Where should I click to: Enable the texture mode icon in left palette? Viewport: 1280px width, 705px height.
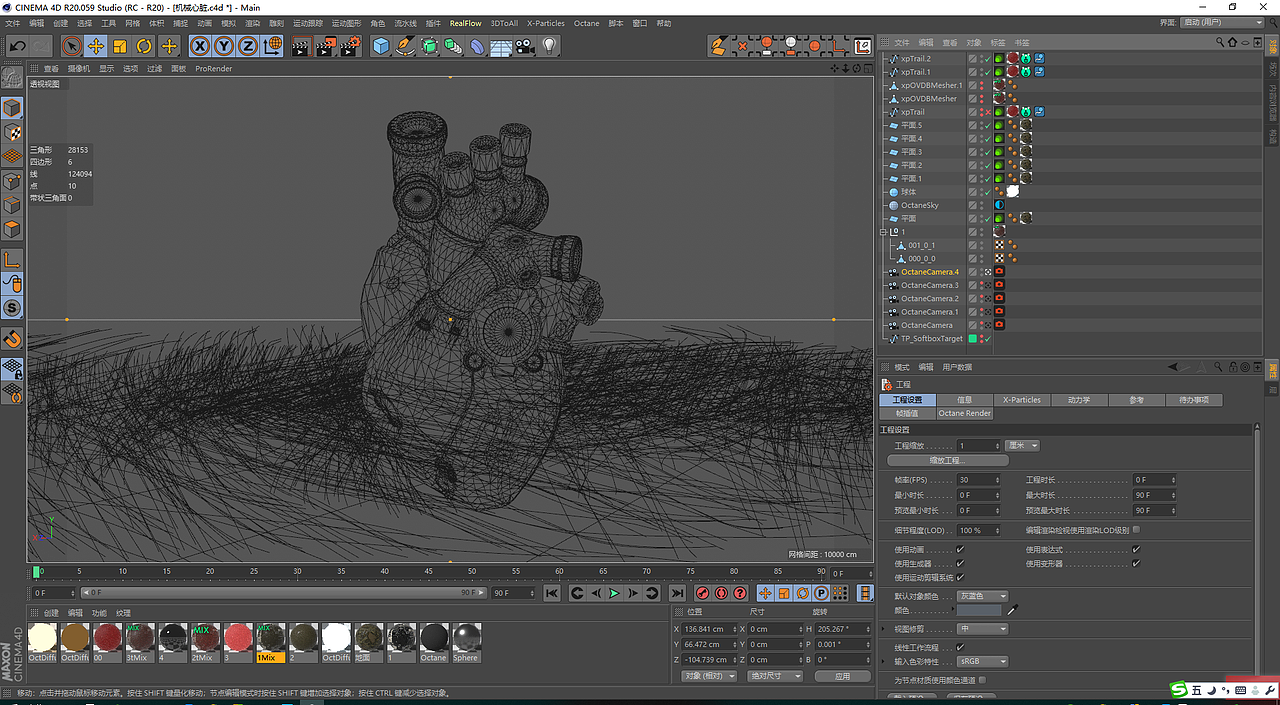(x=12, y=132)
